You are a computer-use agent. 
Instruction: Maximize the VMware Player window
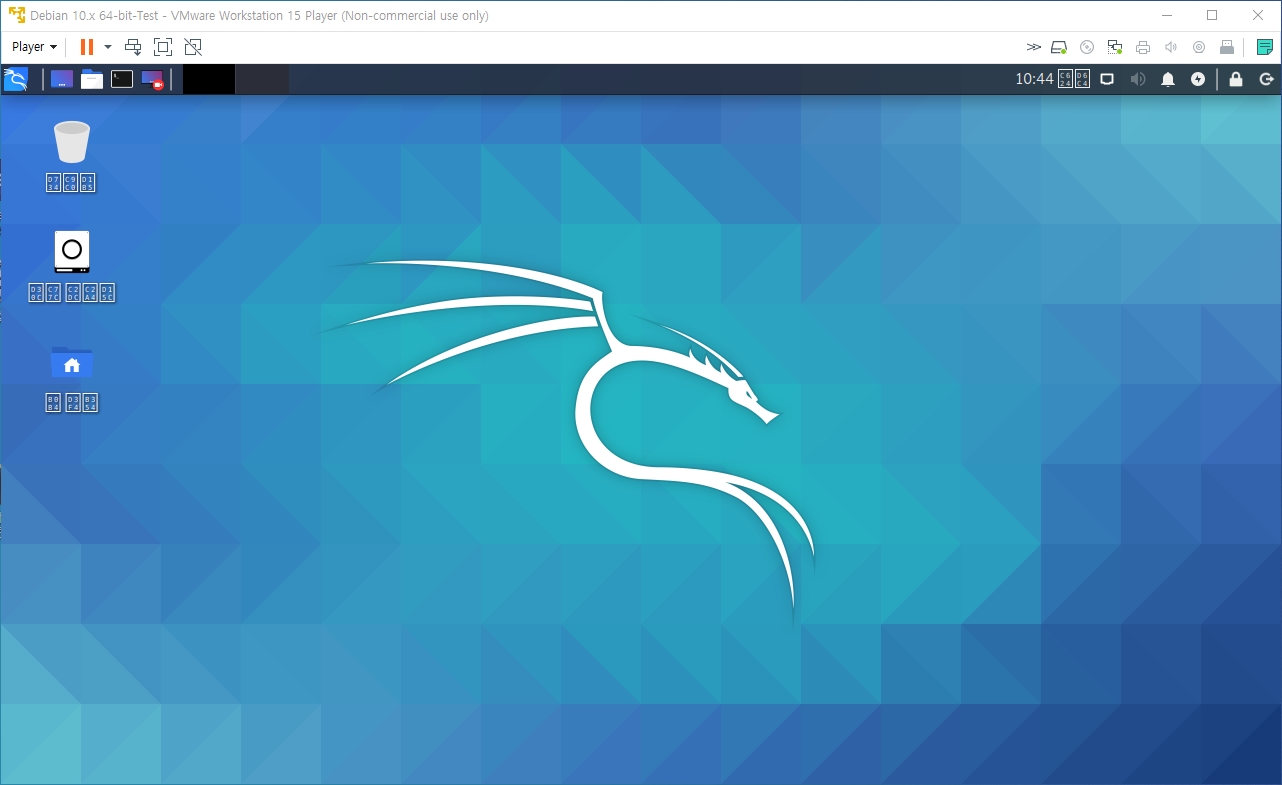(1212, 15)
